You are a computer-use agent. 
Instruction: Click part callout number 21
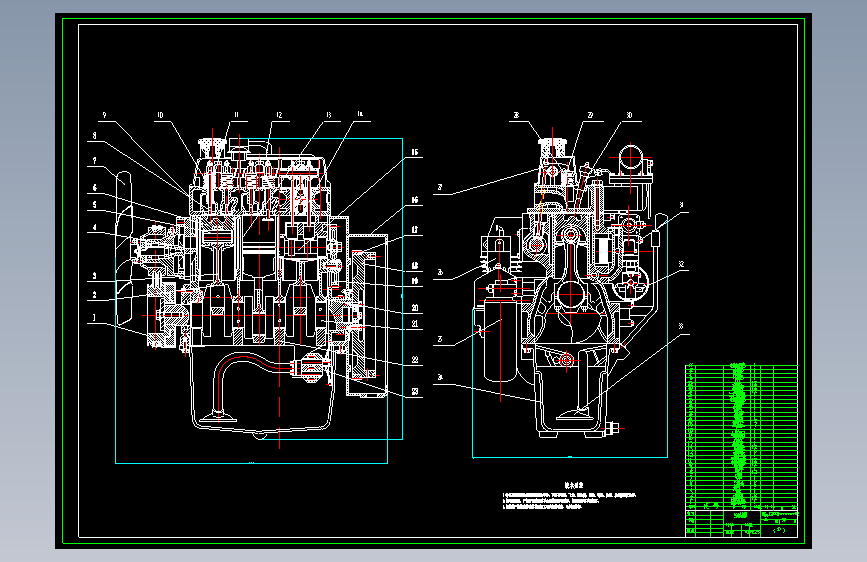[415, 324]
